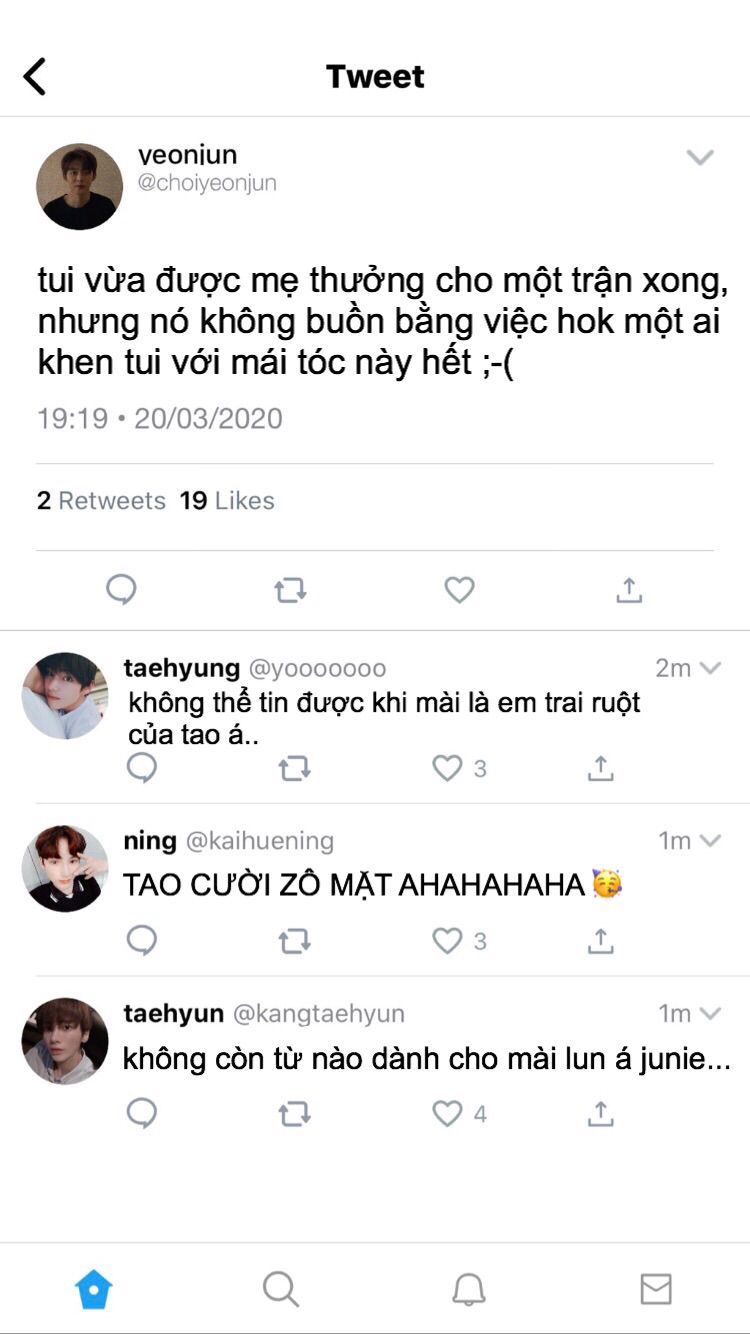
Task: Reply to taehyung's comment
Action: coord(142,768)
